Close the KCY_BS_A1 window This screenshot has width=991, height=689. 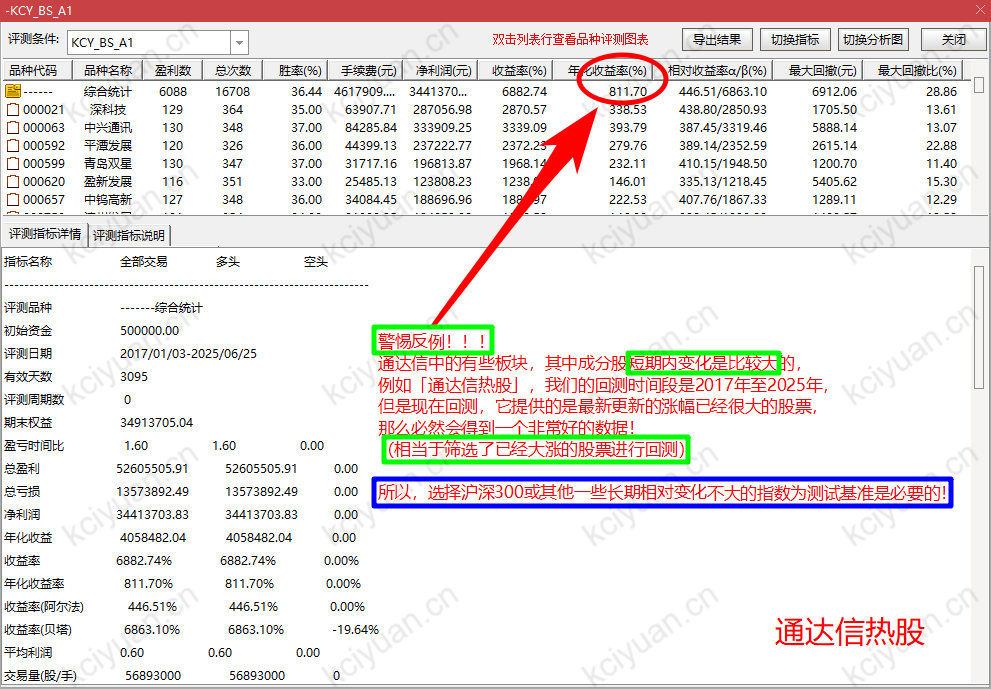coord(978,9)
